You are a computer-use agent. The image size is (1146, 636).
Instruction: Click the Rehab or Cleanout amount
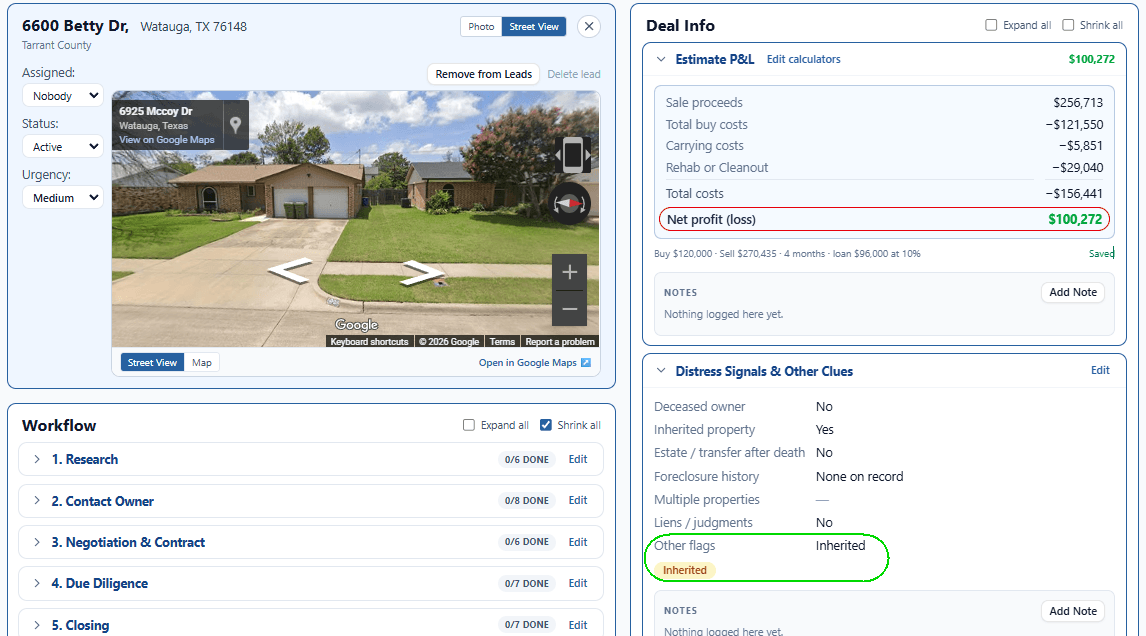click(1077, 168)
